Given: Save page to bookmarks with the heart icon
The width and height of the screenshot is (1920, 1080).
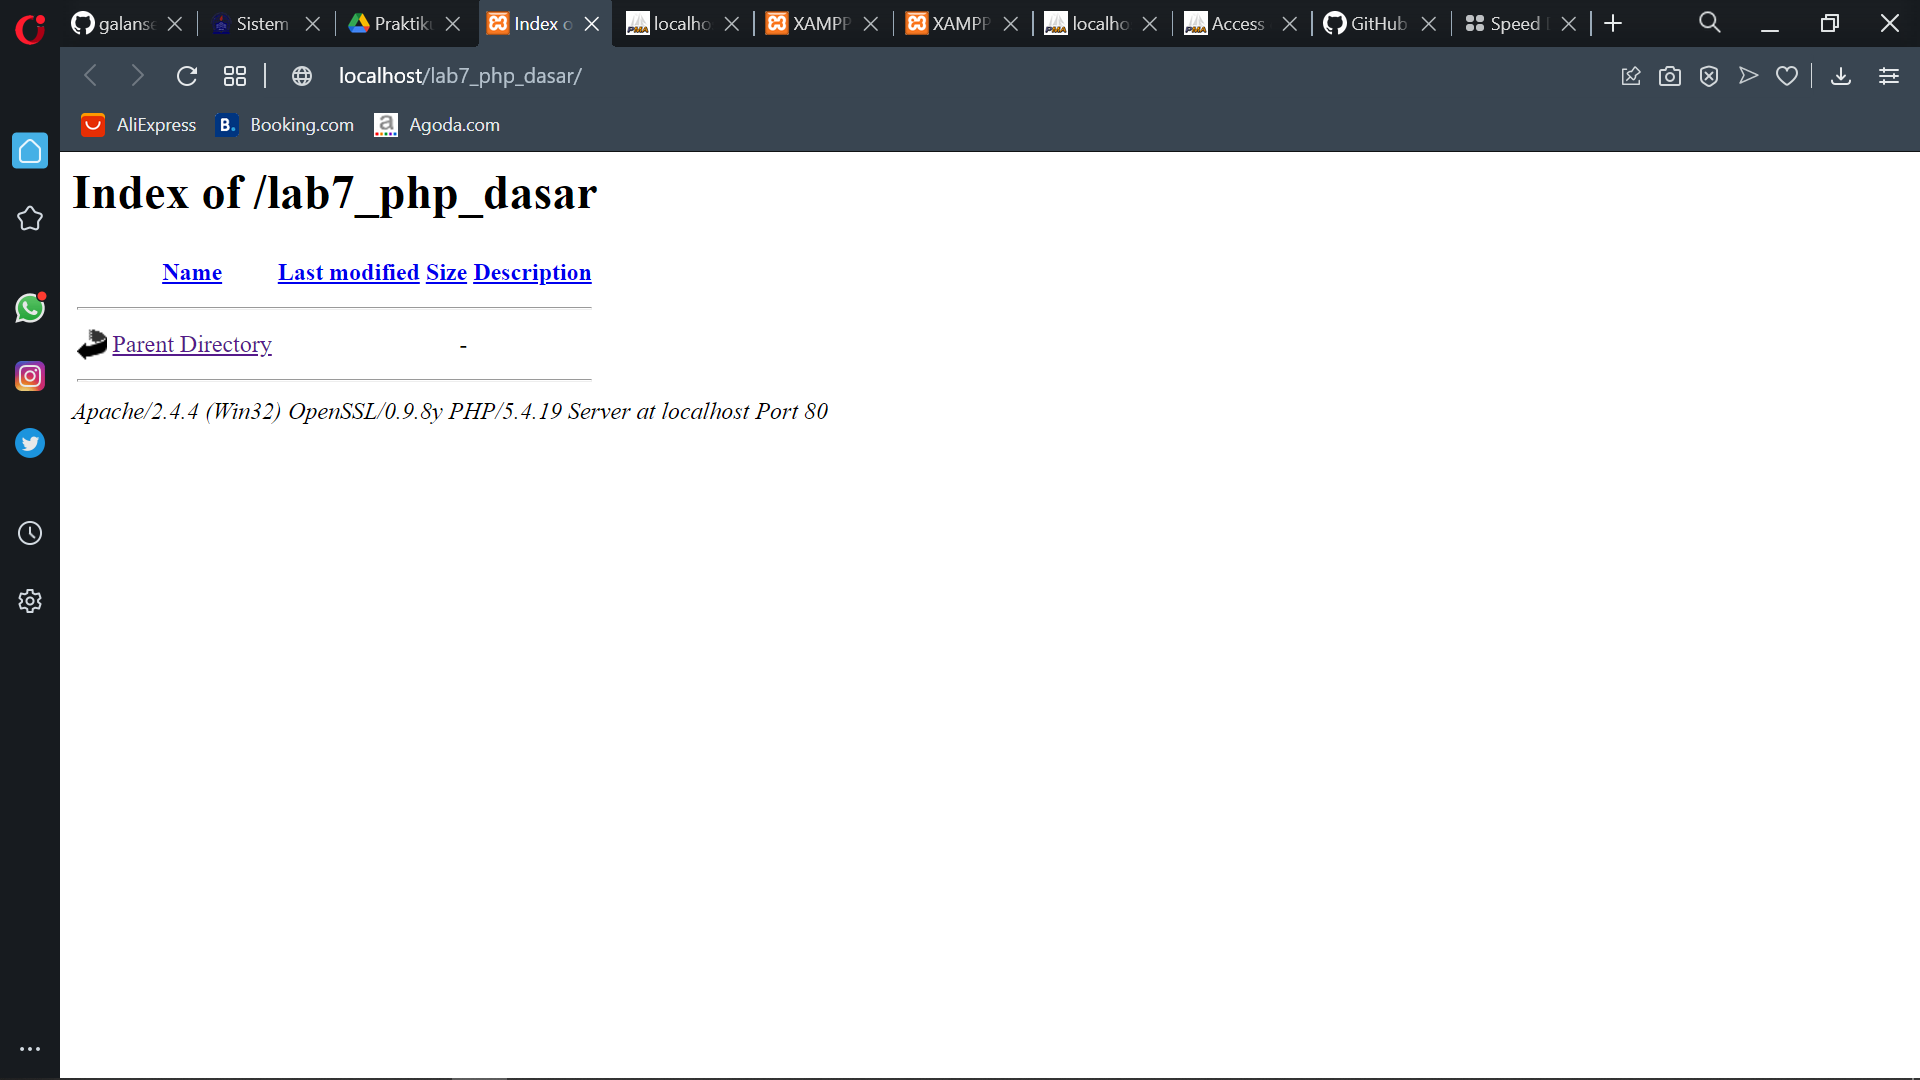Looking at the screenshot, I should click(1787, 75).
